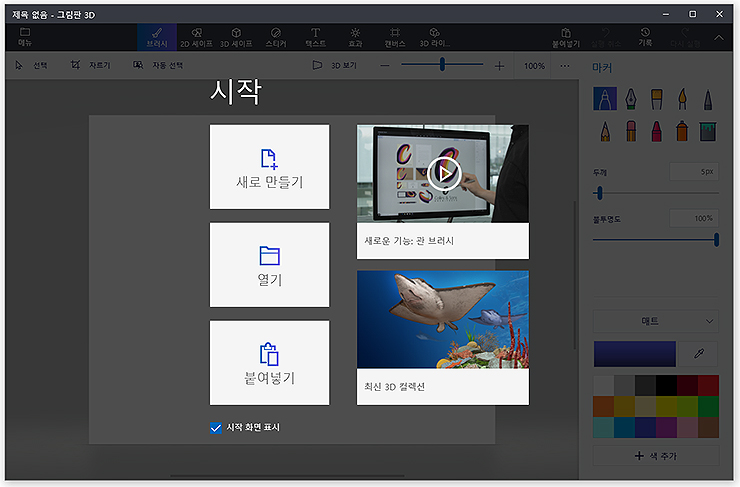Open the 스티커 tab
The width and height of the screenshot is (740, 487).
276,37
